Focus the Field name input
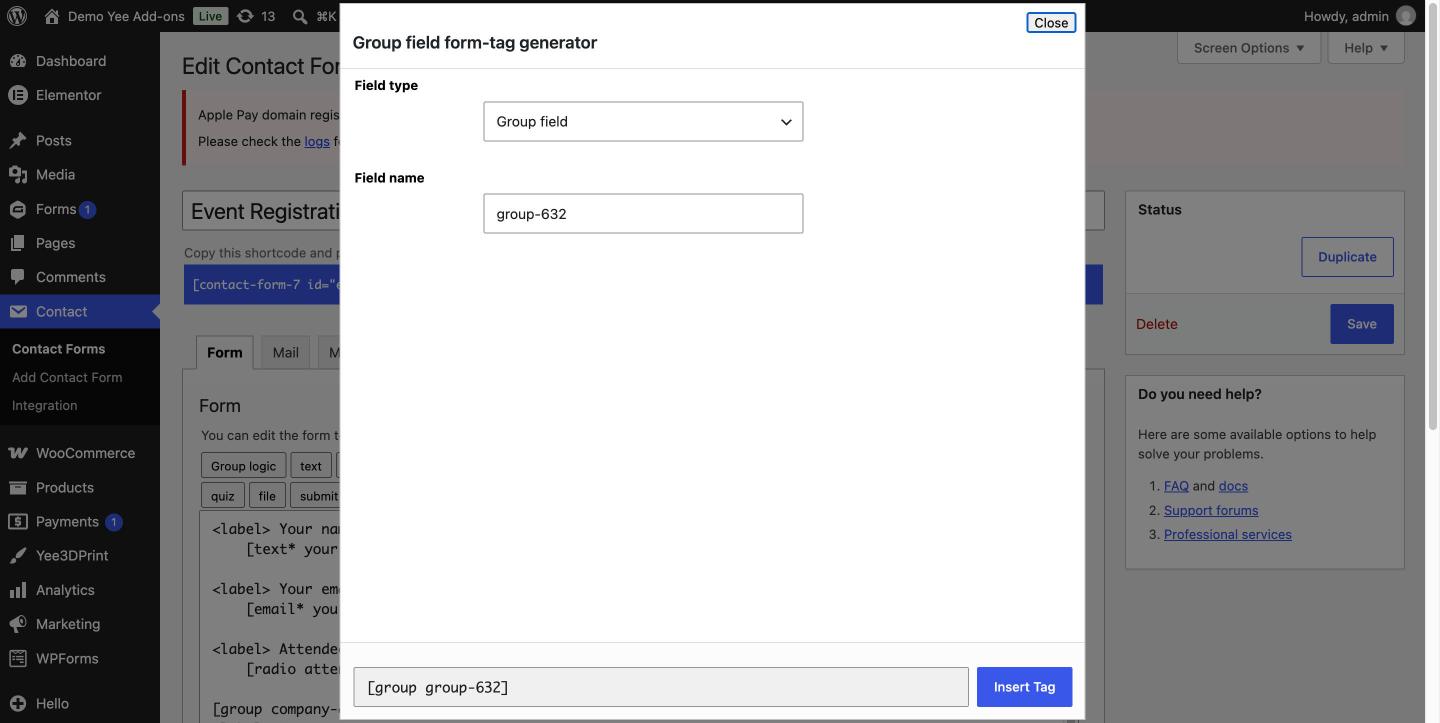This screenshot has width=1440, height=723. (643, 214)
